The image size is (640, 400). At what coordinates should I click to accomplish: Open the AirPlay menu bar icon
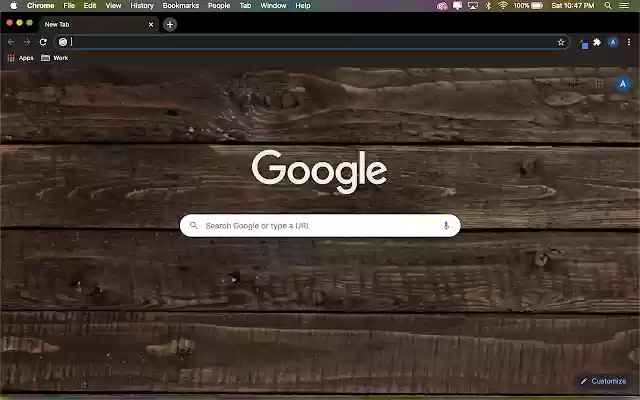point(473,6)
